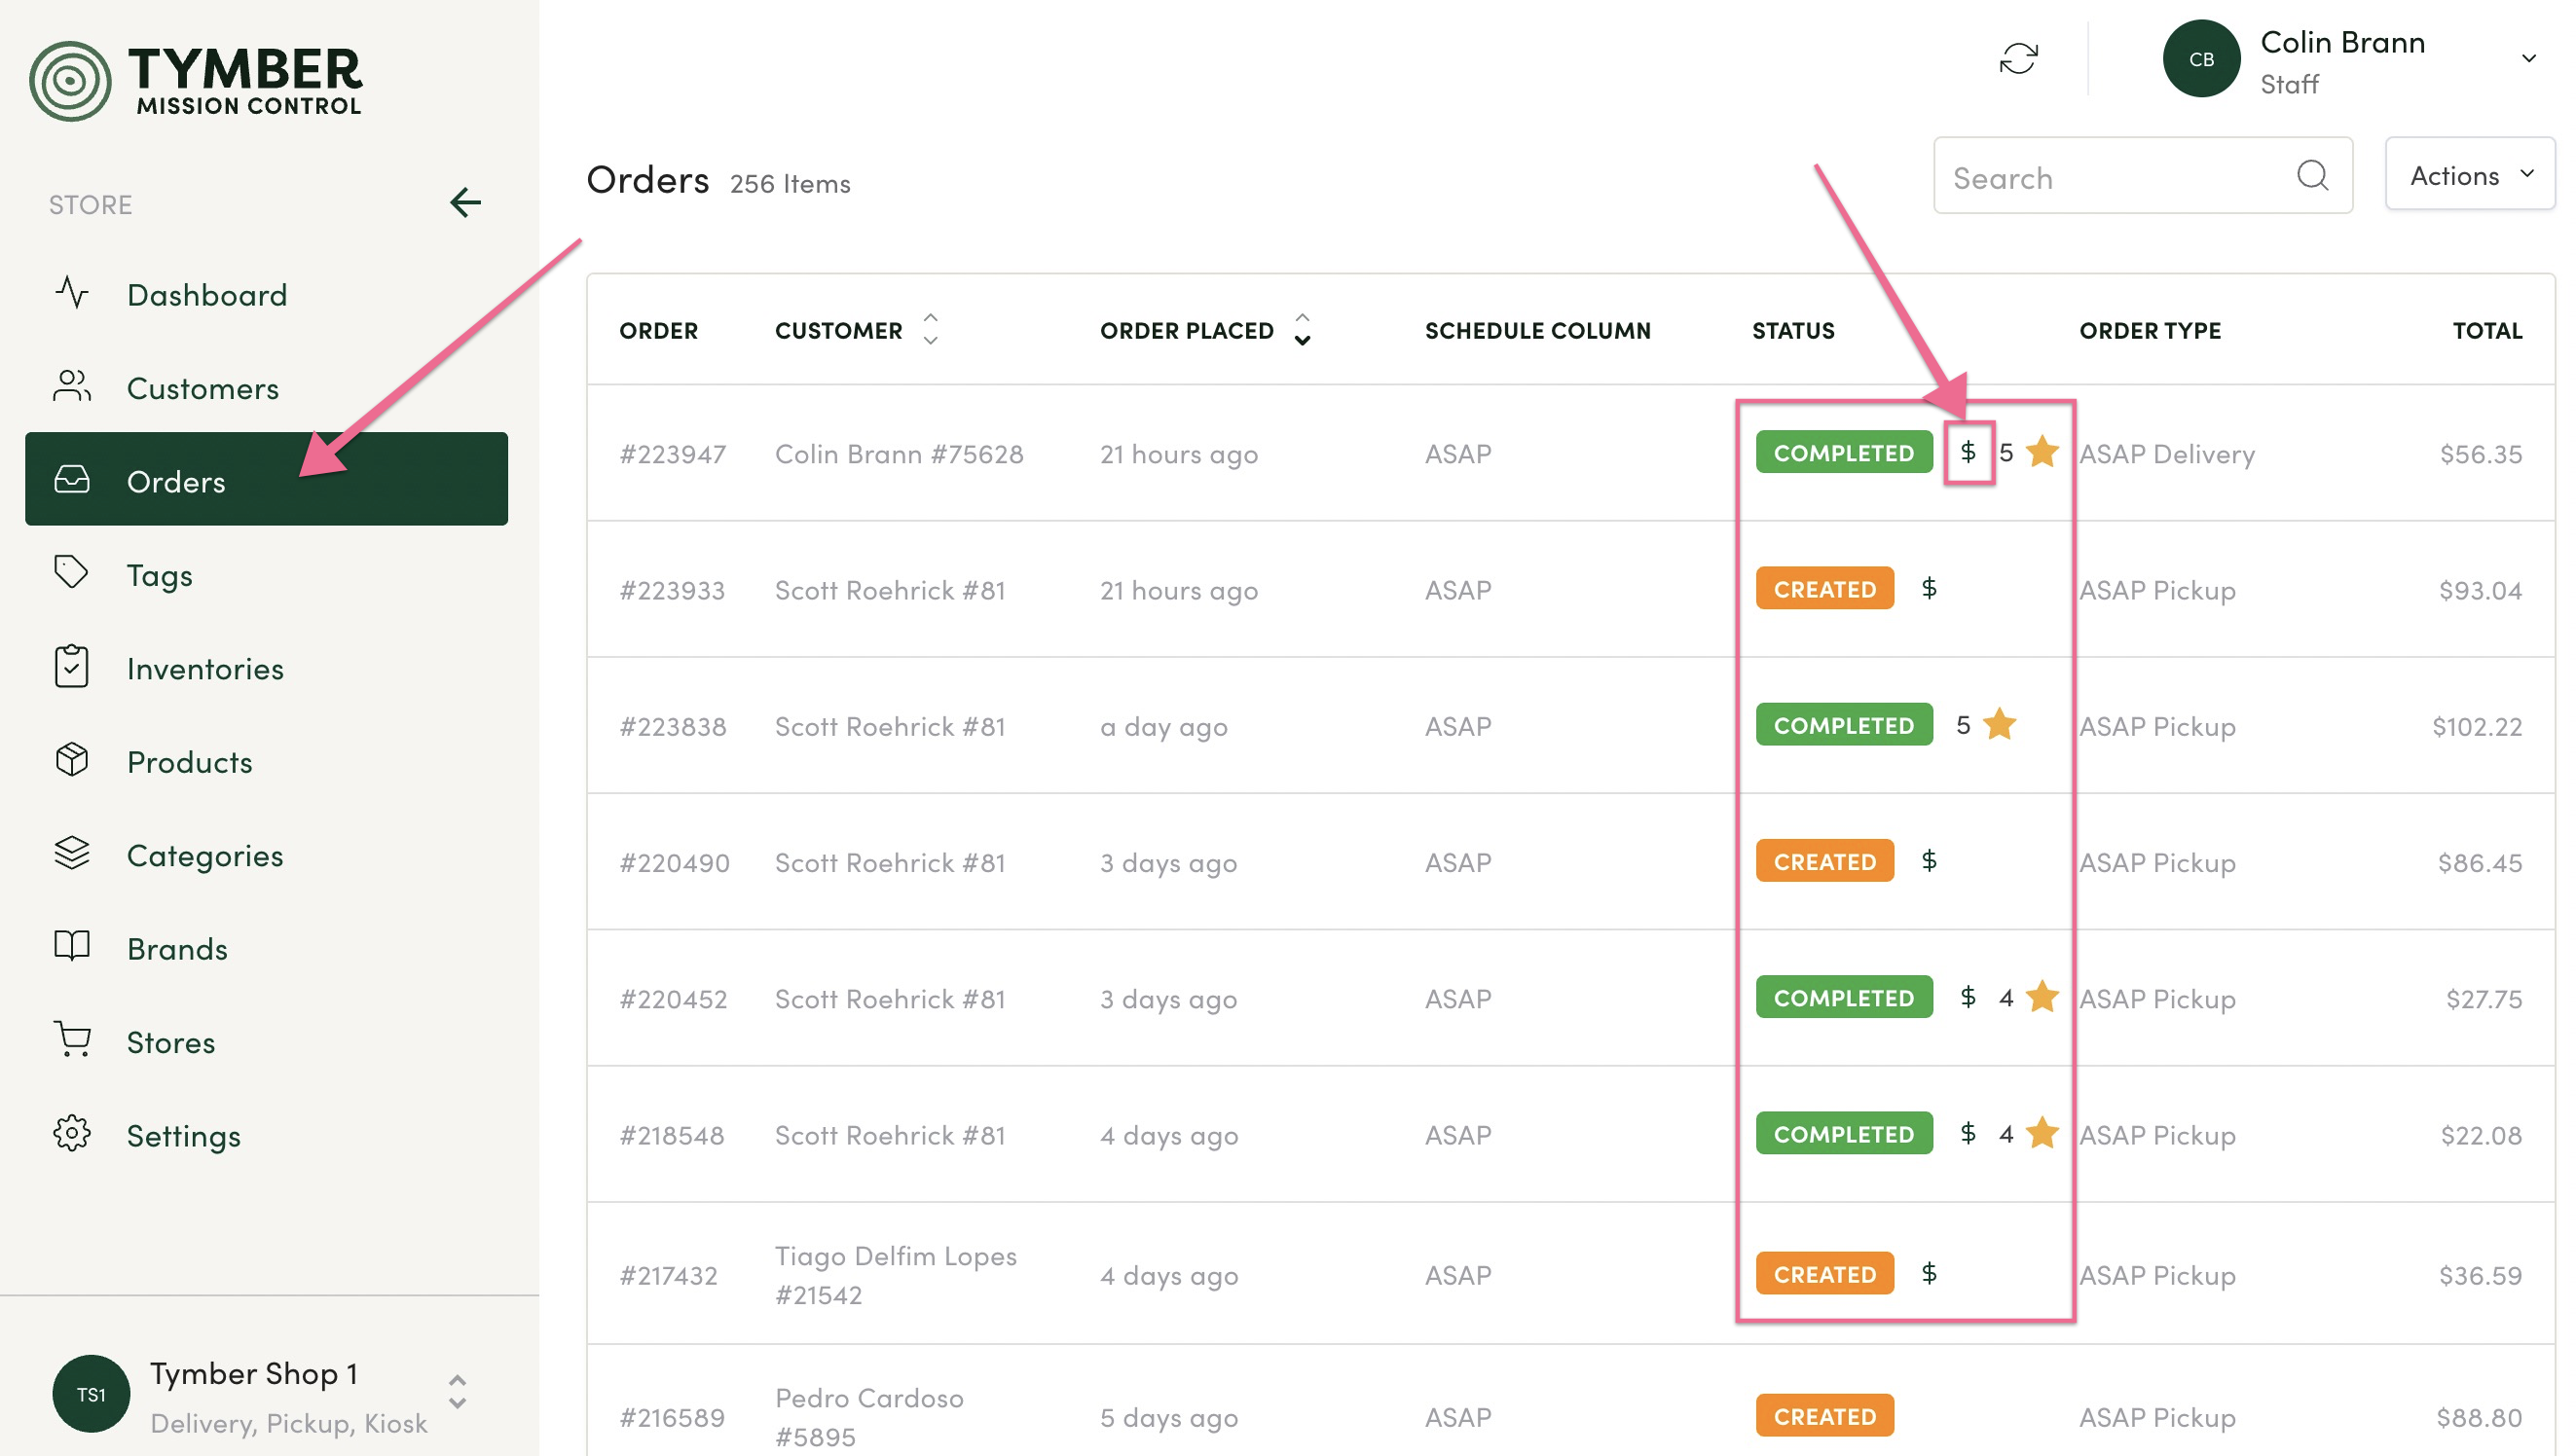Screen dimensions: 2576x1456
Task: Click the Products box icon
Action: (72, 760)
